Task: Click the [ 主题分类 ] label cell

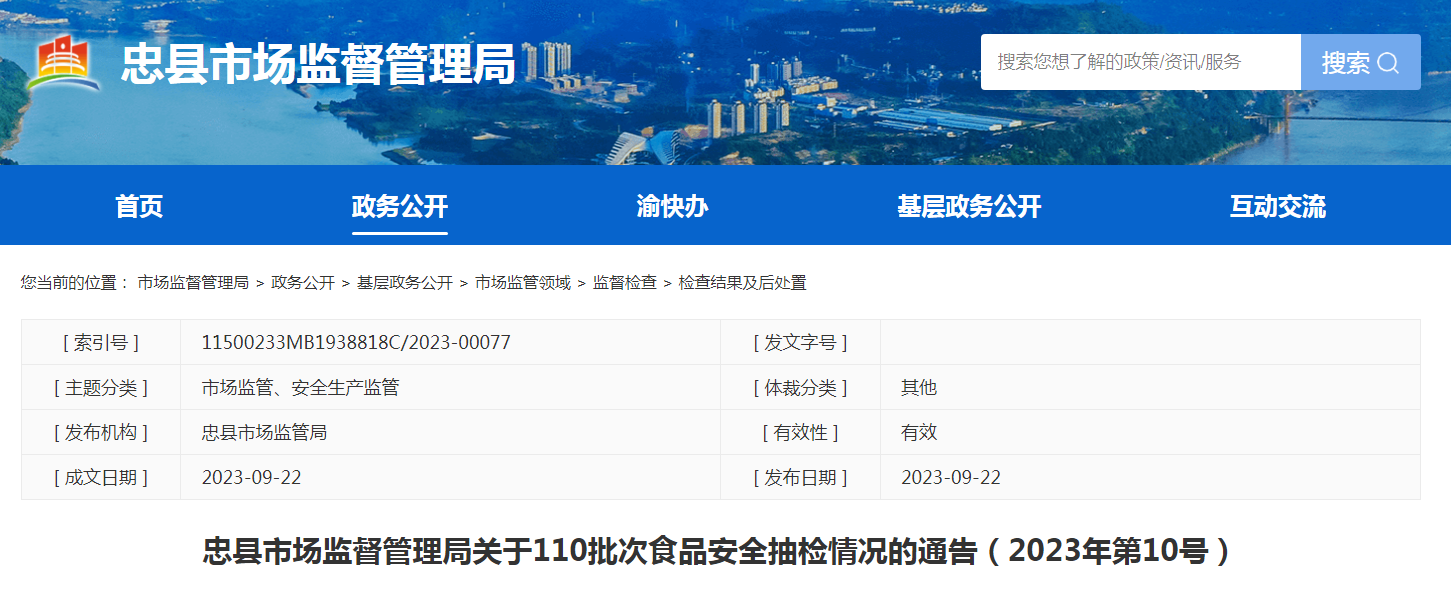Action: [101, 387]
